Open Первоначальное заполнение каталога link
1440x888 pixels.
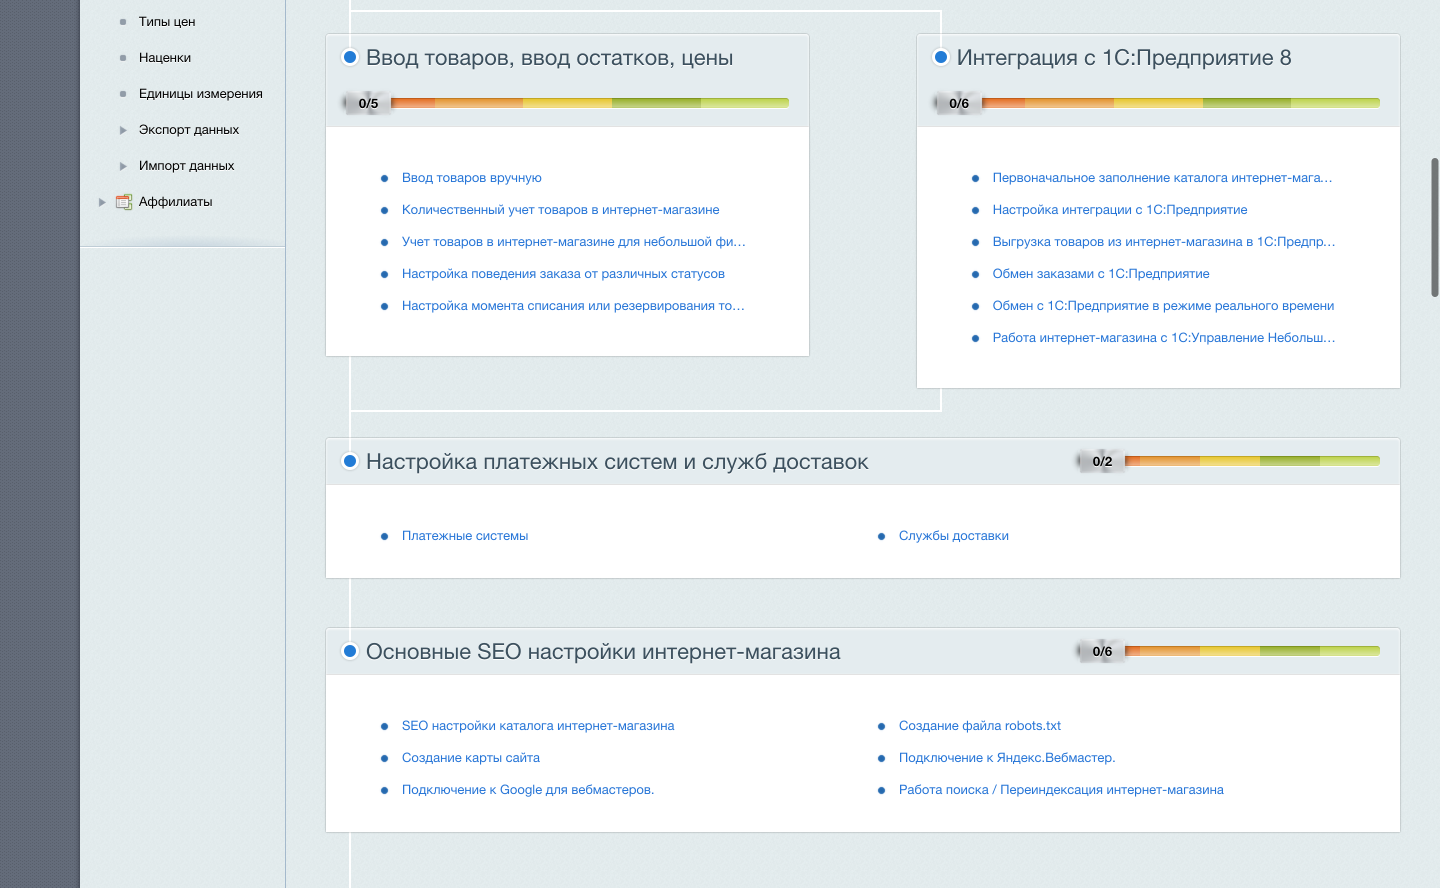tap(1162, 178)
